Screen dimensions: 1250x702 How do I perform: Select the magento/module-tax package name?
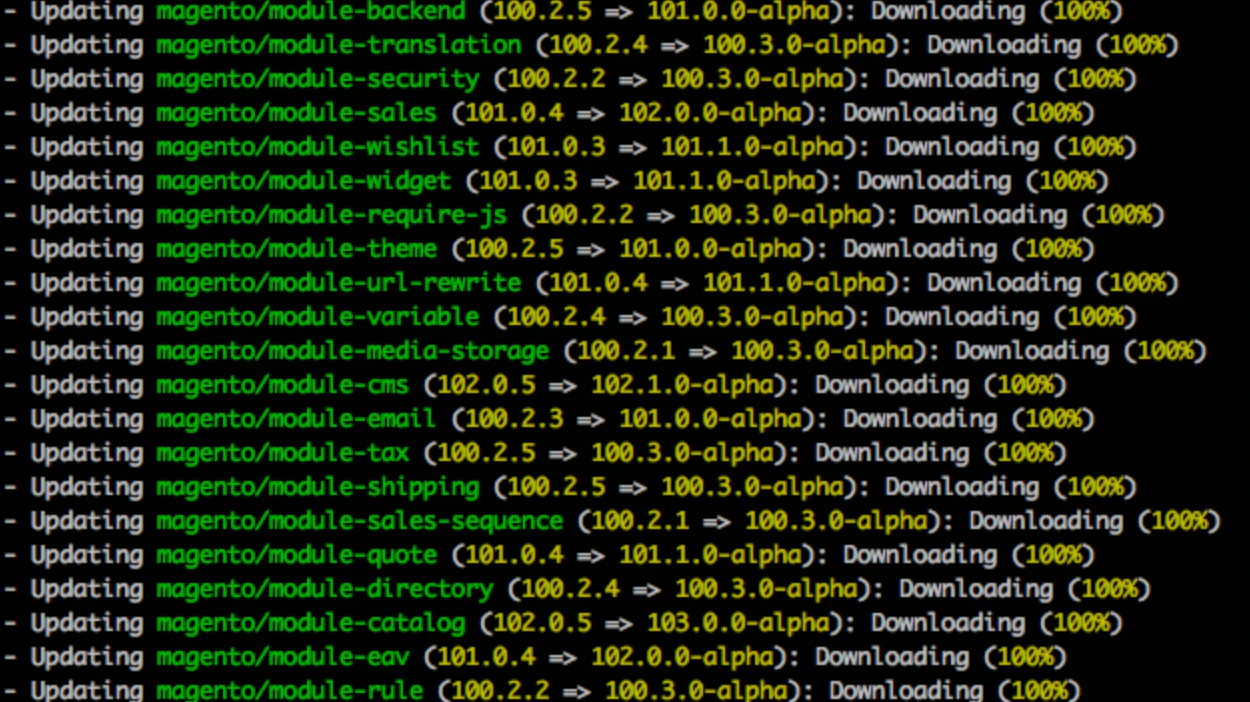coord(283,454)
